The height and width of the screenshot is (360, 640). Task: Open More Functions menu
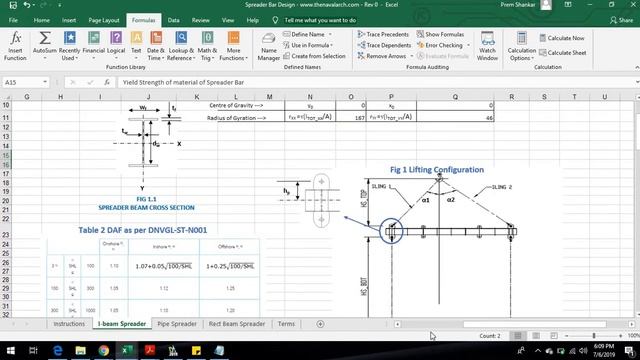[x=233, y=46]
